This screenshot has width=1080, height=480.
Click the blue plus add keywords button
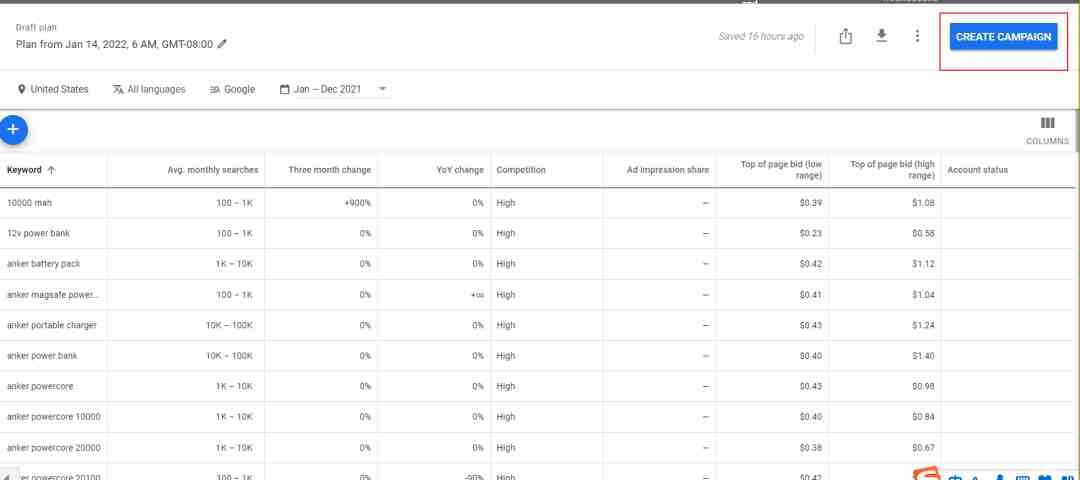click(x=13, y=129)
